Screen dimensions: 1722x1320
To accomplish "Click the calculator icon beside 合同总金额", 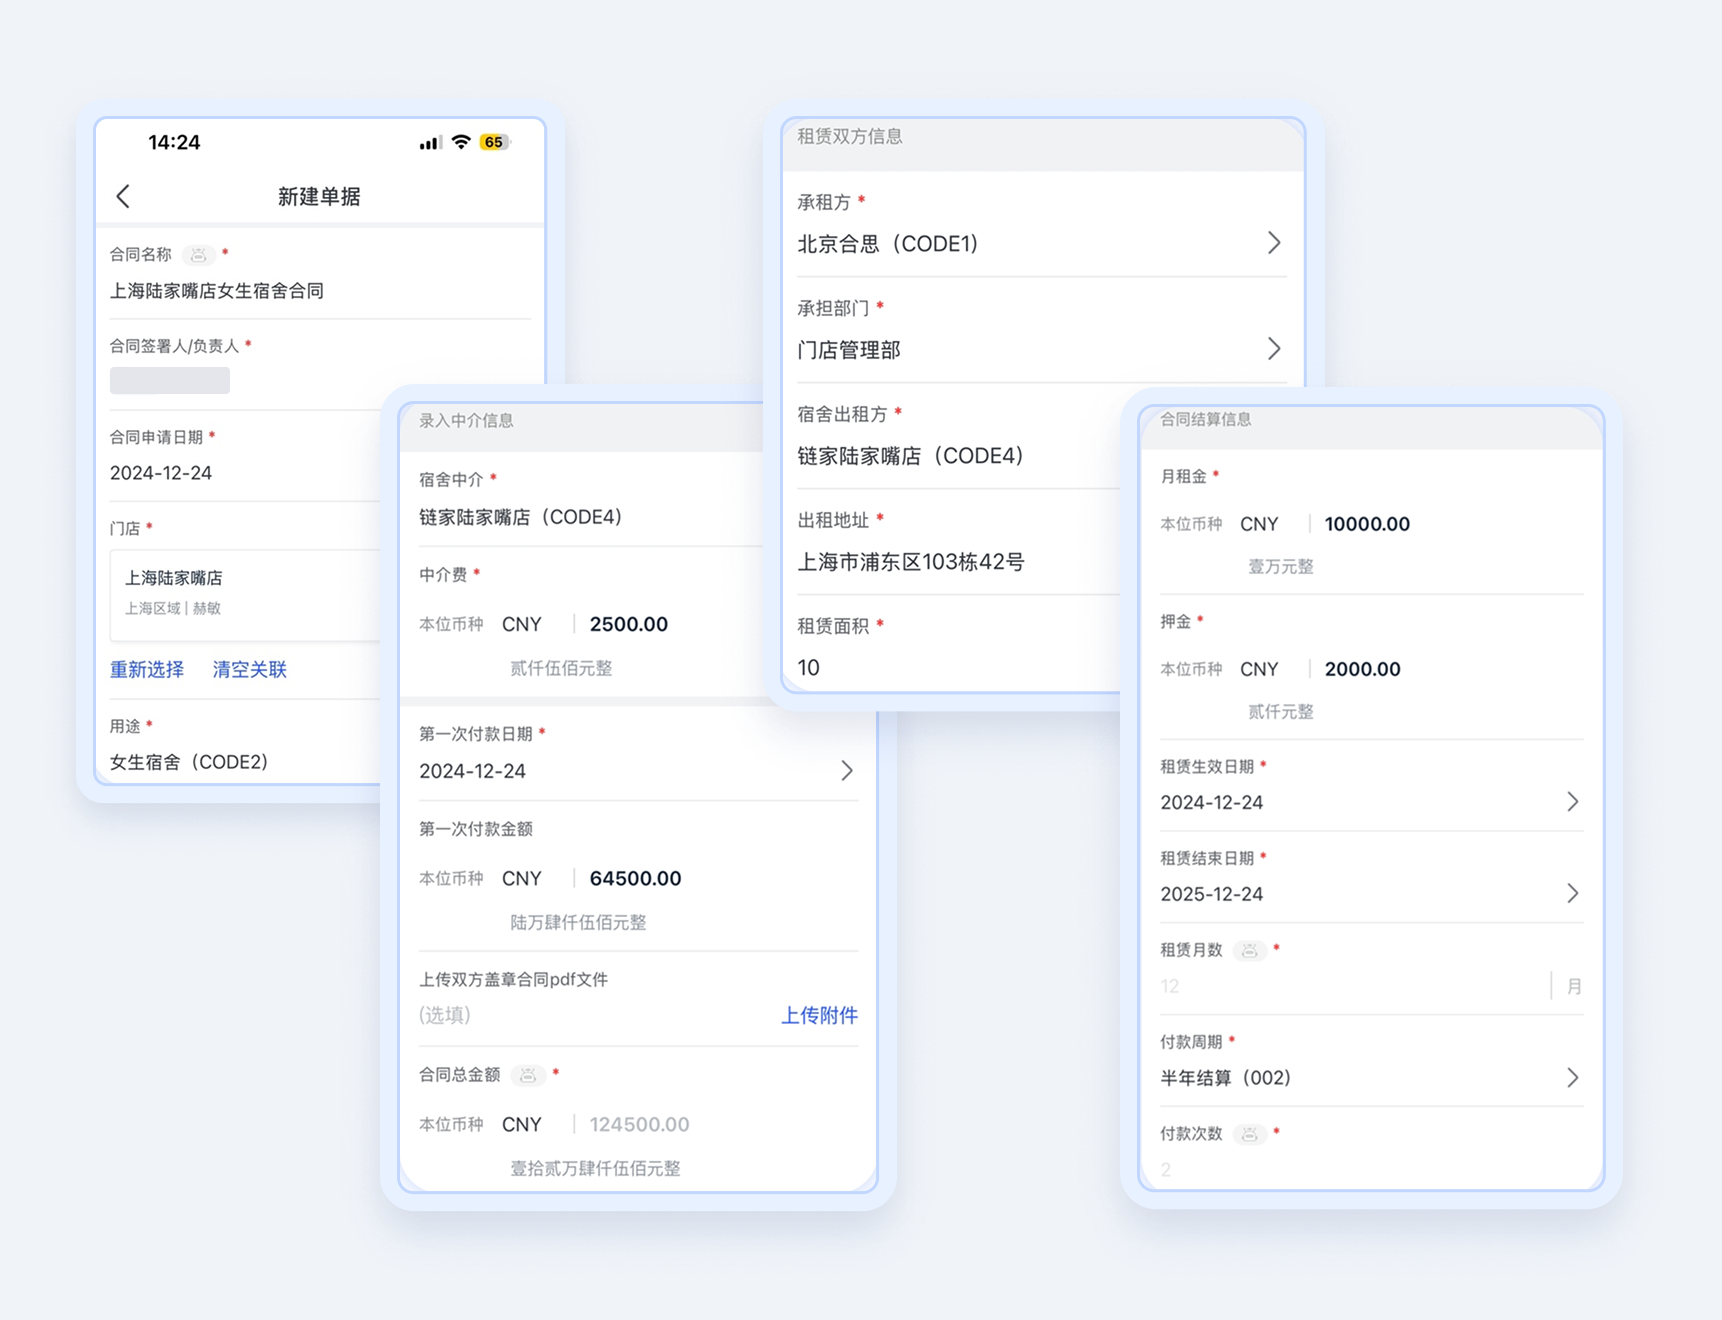I will click(528, 1075).
